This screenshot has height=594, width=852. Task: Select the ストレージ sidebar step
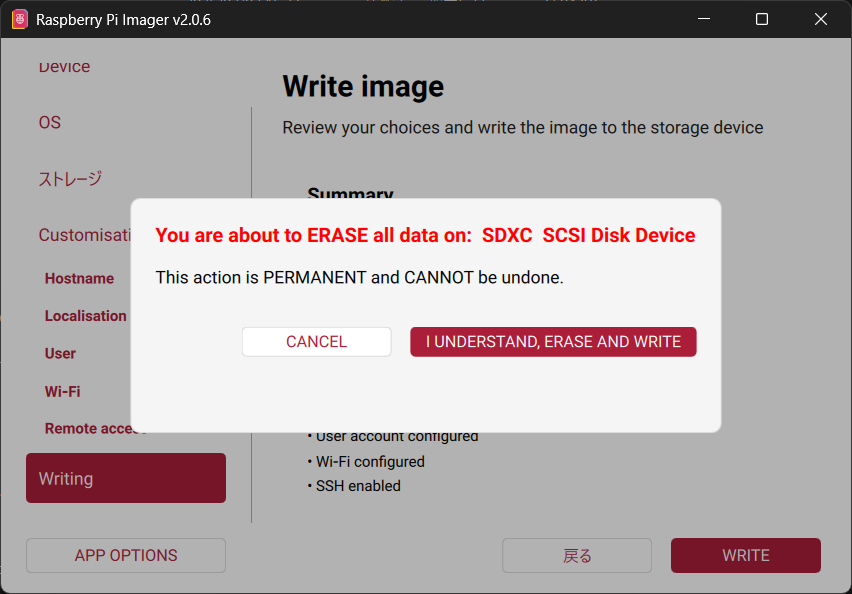click(70, 179)
